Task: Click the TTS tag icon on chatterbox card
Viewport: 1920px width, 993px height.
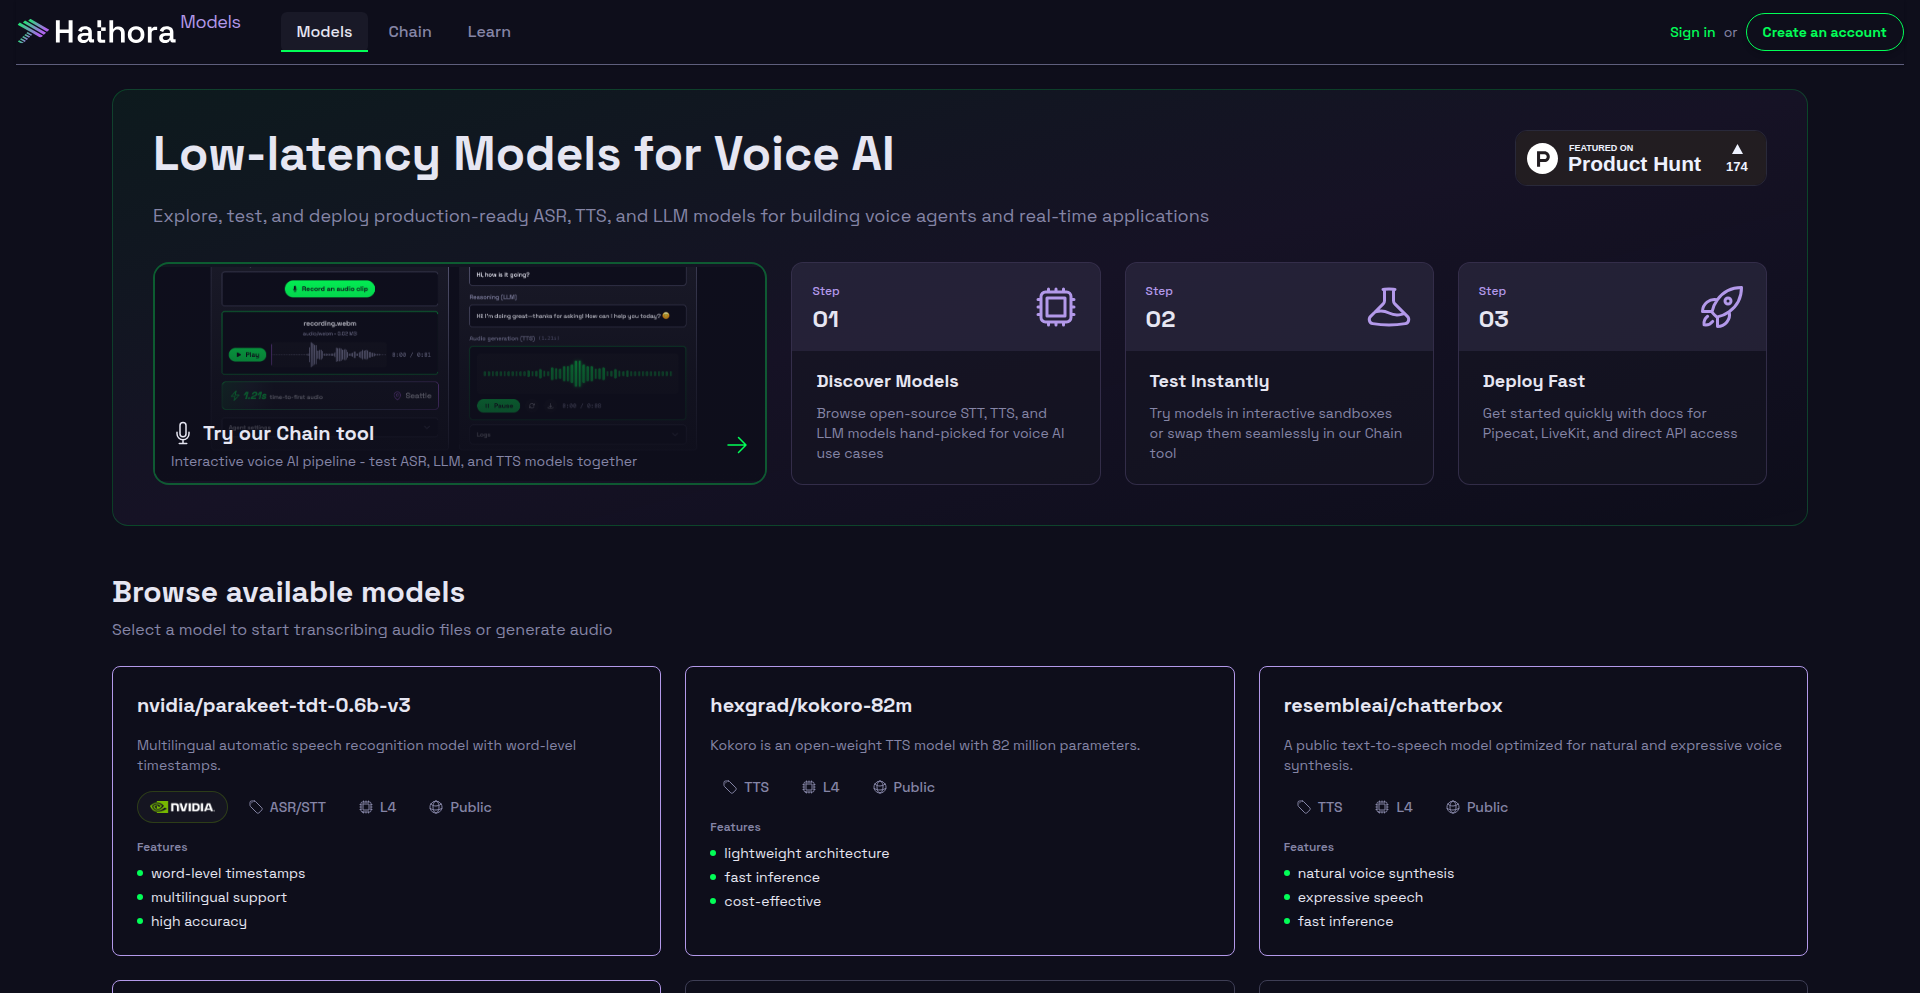Action: (x=1304, y=807)
